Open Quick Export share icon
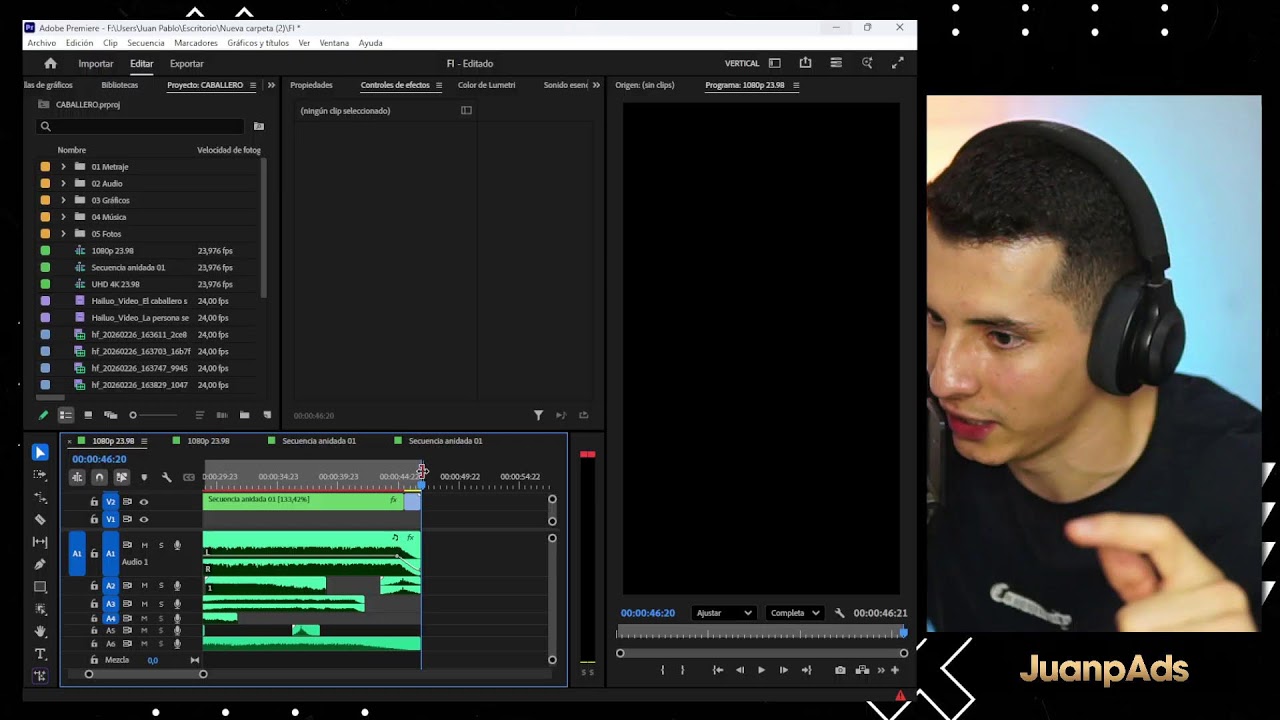The image size is (1280, 720). coord(805,63)
